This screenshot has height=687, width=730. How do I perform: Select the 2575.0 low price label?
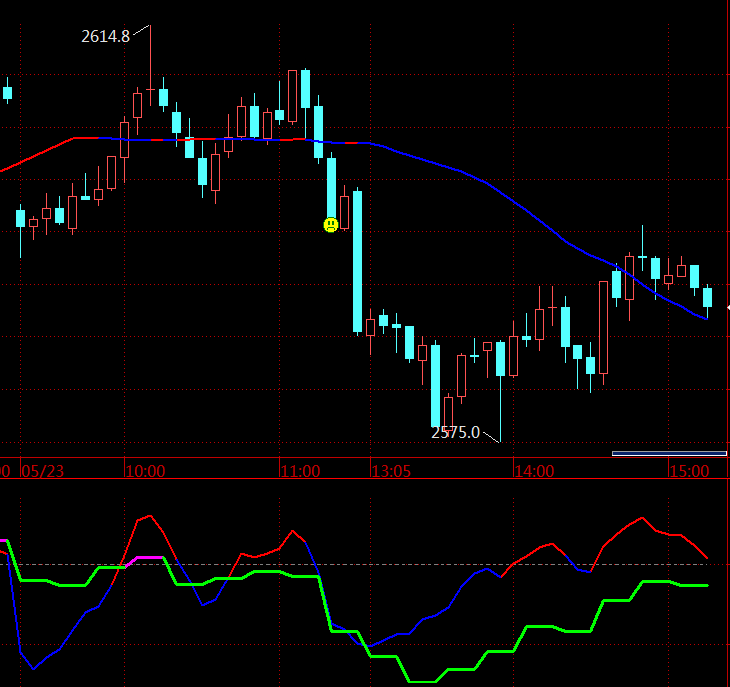[x=455, y=432]
